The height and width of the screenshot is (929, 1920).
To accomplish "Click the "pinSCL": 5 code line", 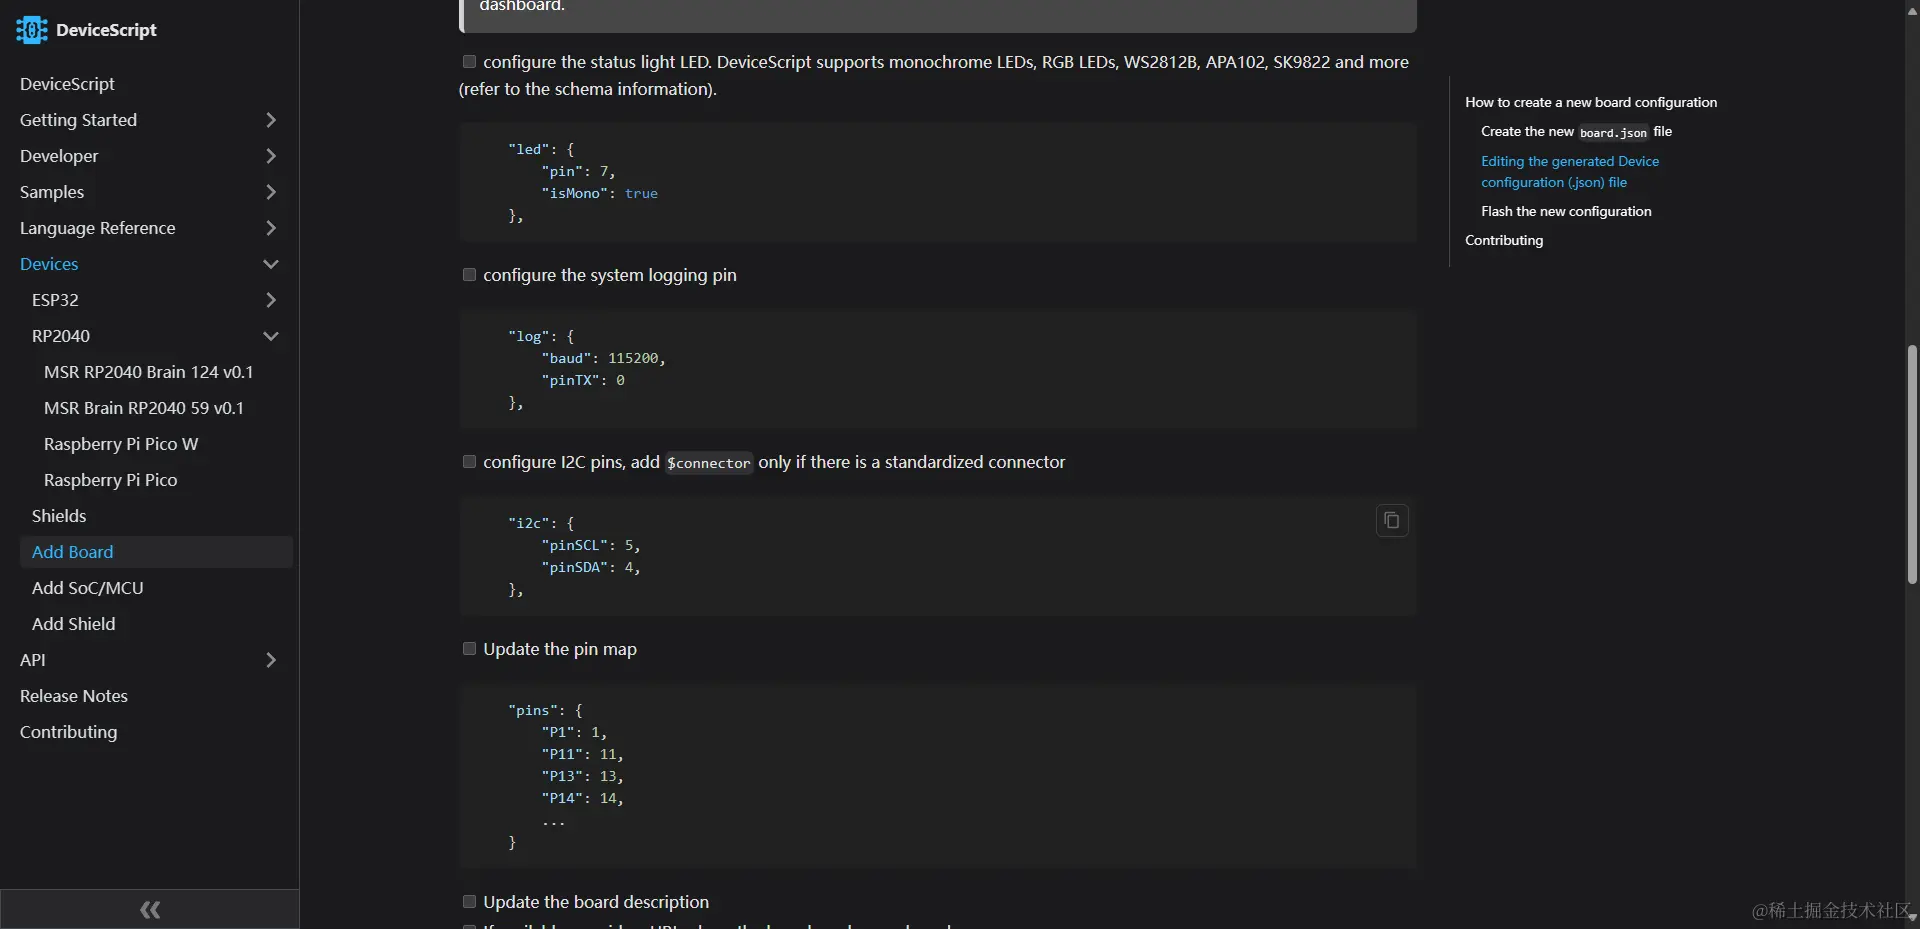I will click(x=590, y=545).
